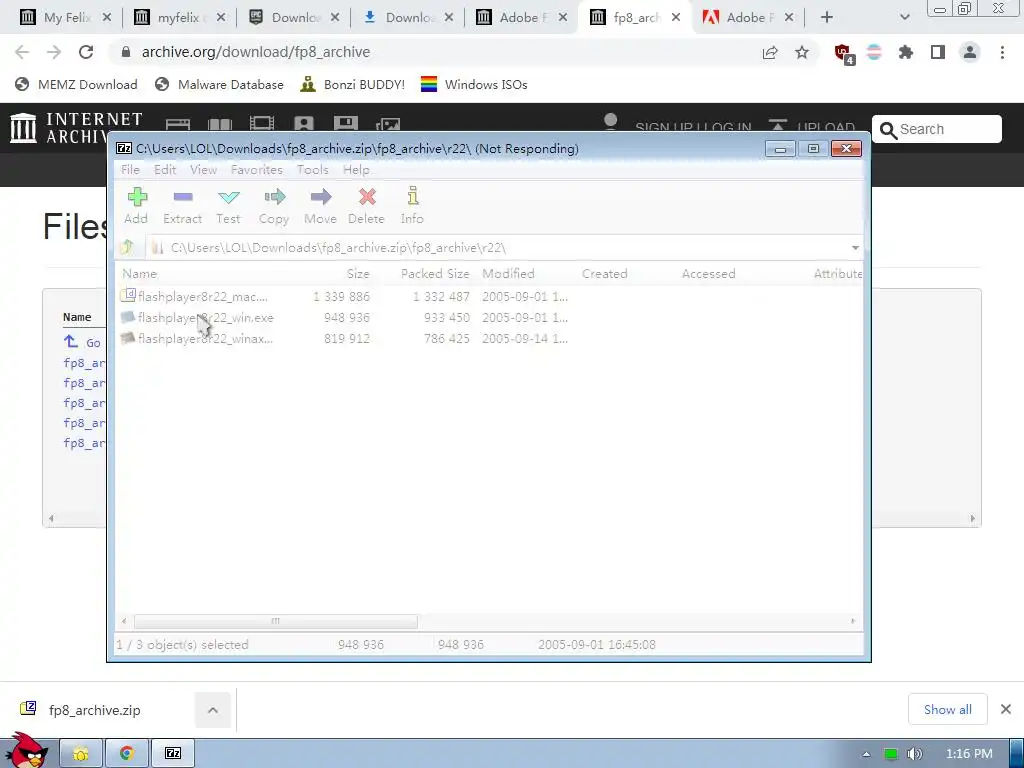Click the 7-Zip horizontal scrollbar thumb
This screenshot has width=1024, height=768.
click(276, 621)
